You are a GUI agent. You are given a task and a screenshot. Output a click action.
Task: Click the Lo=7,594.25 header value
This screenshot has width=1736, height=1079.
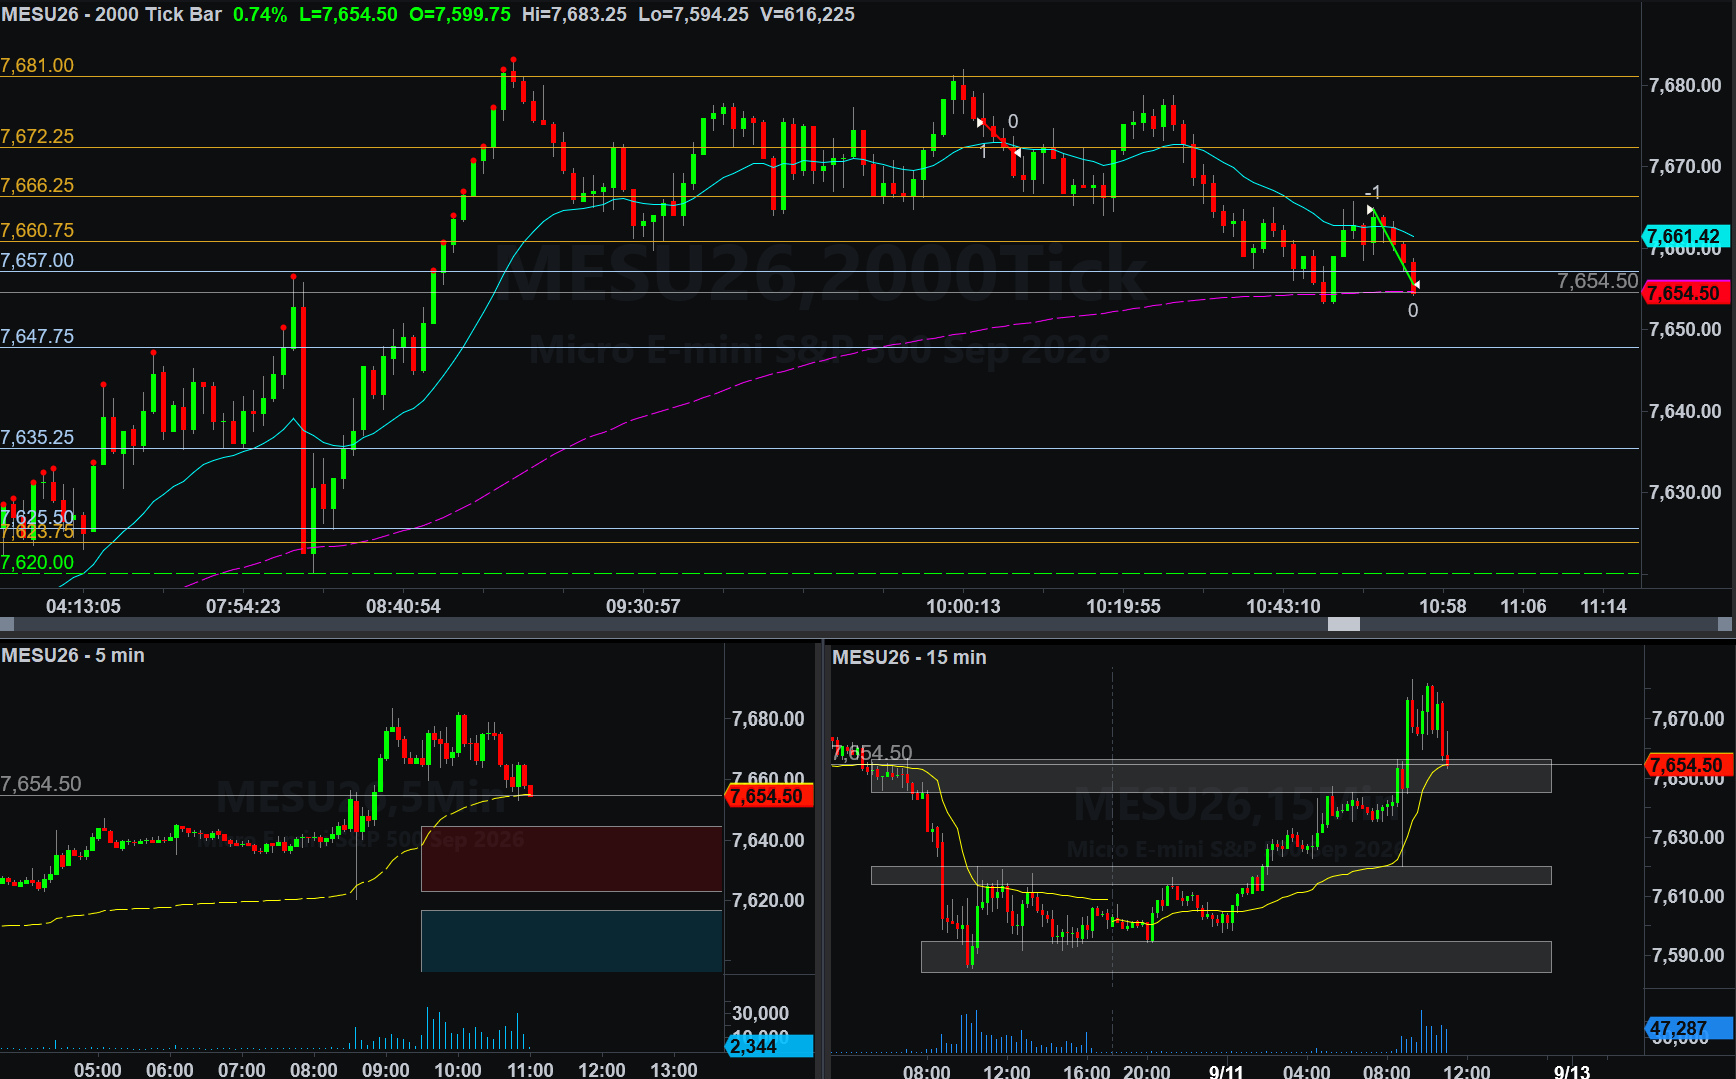693,14
